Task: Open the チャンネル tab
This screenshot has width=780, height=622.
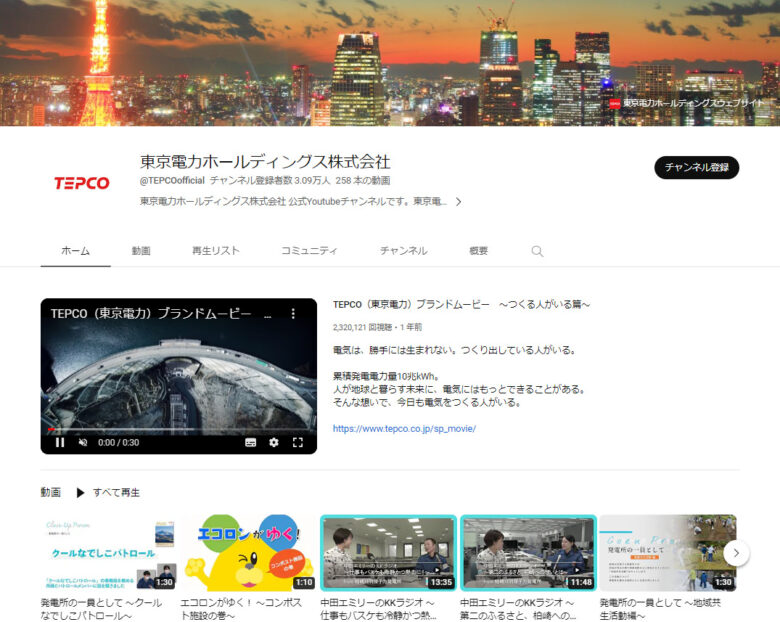Action: (403, 251)
